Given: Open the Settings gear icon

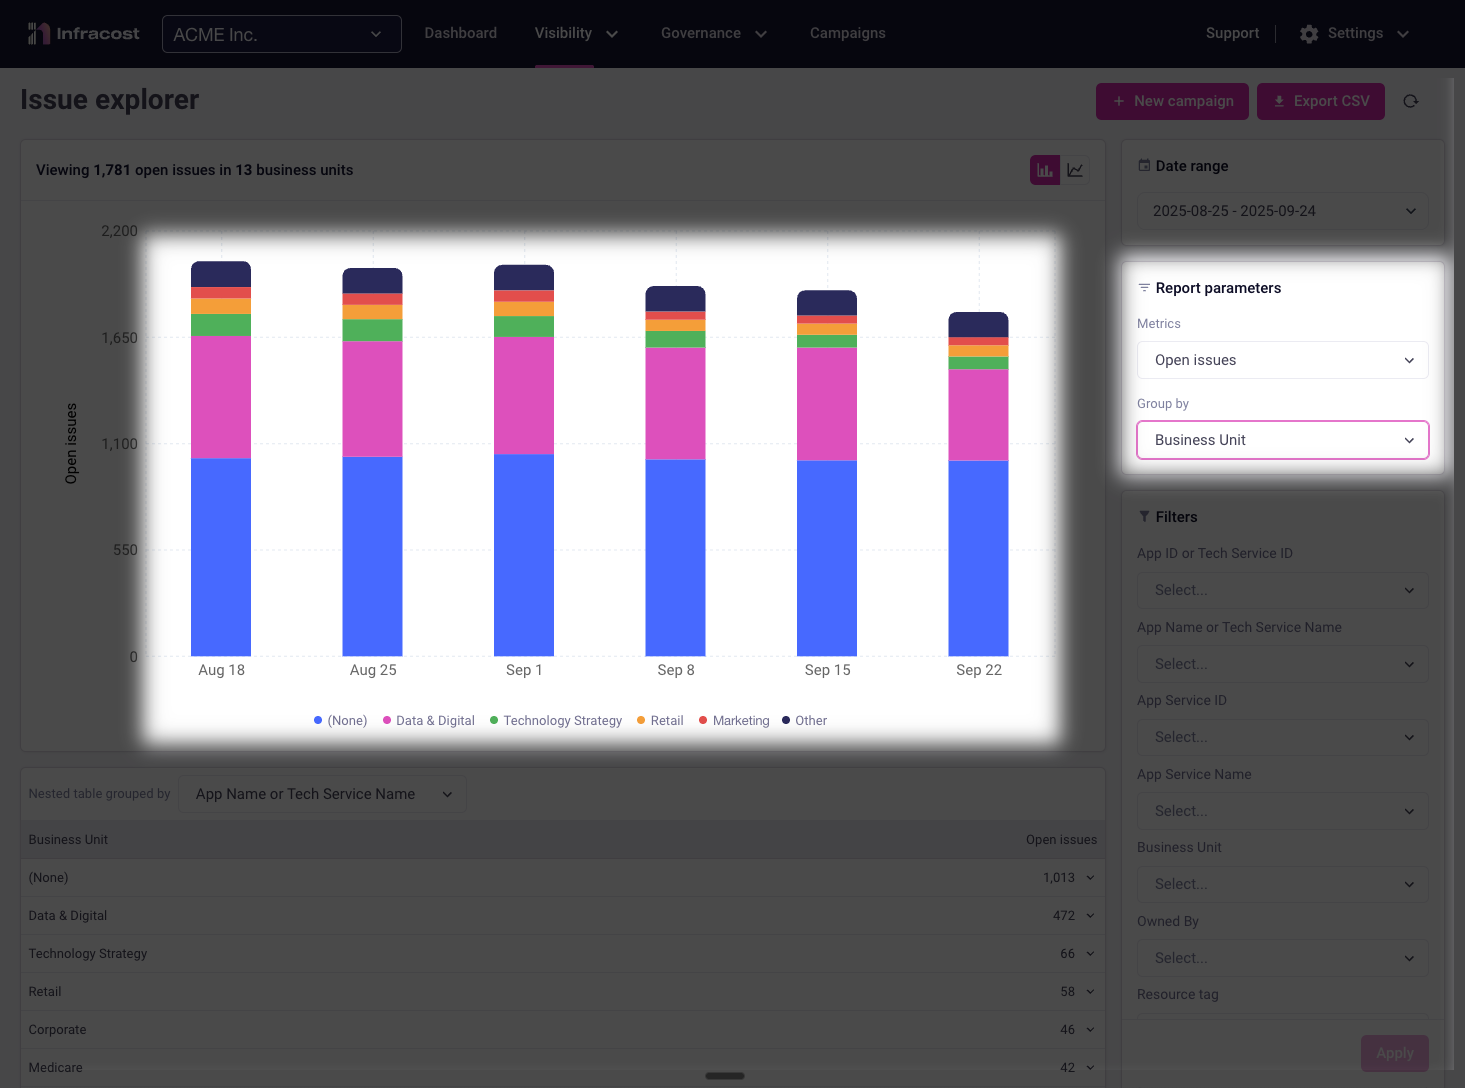Looking at the screenshot, I should pyautogui.click(x=1309, y=34).
